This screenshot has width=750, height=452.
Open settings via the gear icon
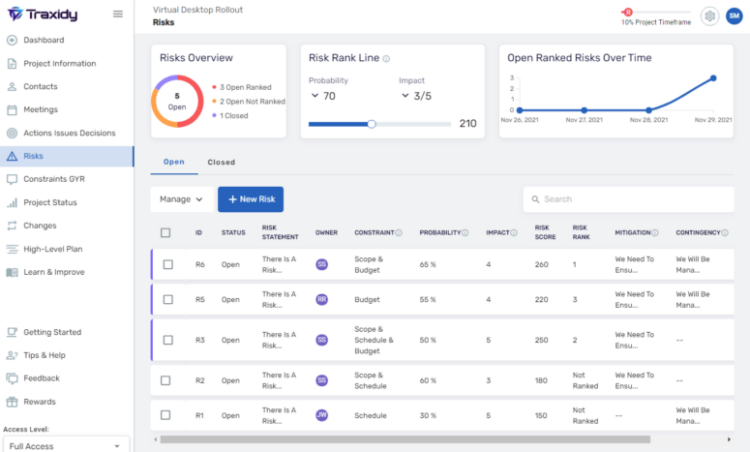[x=710, y=16]
